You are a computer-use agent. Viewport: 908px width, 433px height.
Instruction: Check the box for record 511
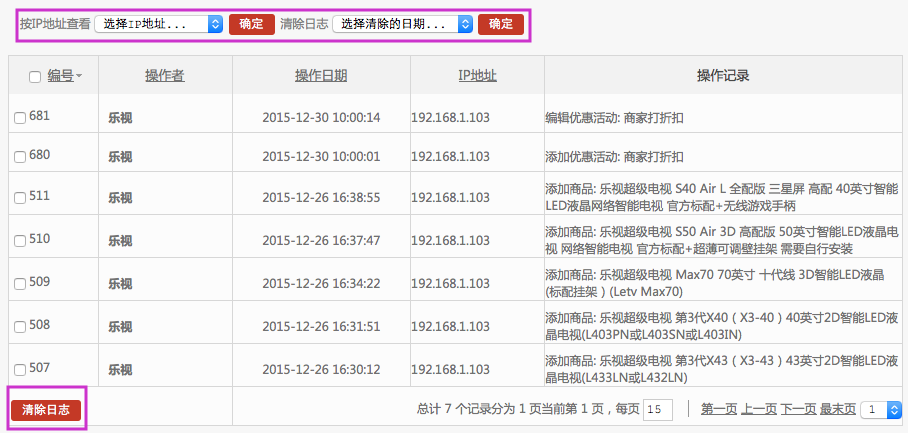(20, 198)
